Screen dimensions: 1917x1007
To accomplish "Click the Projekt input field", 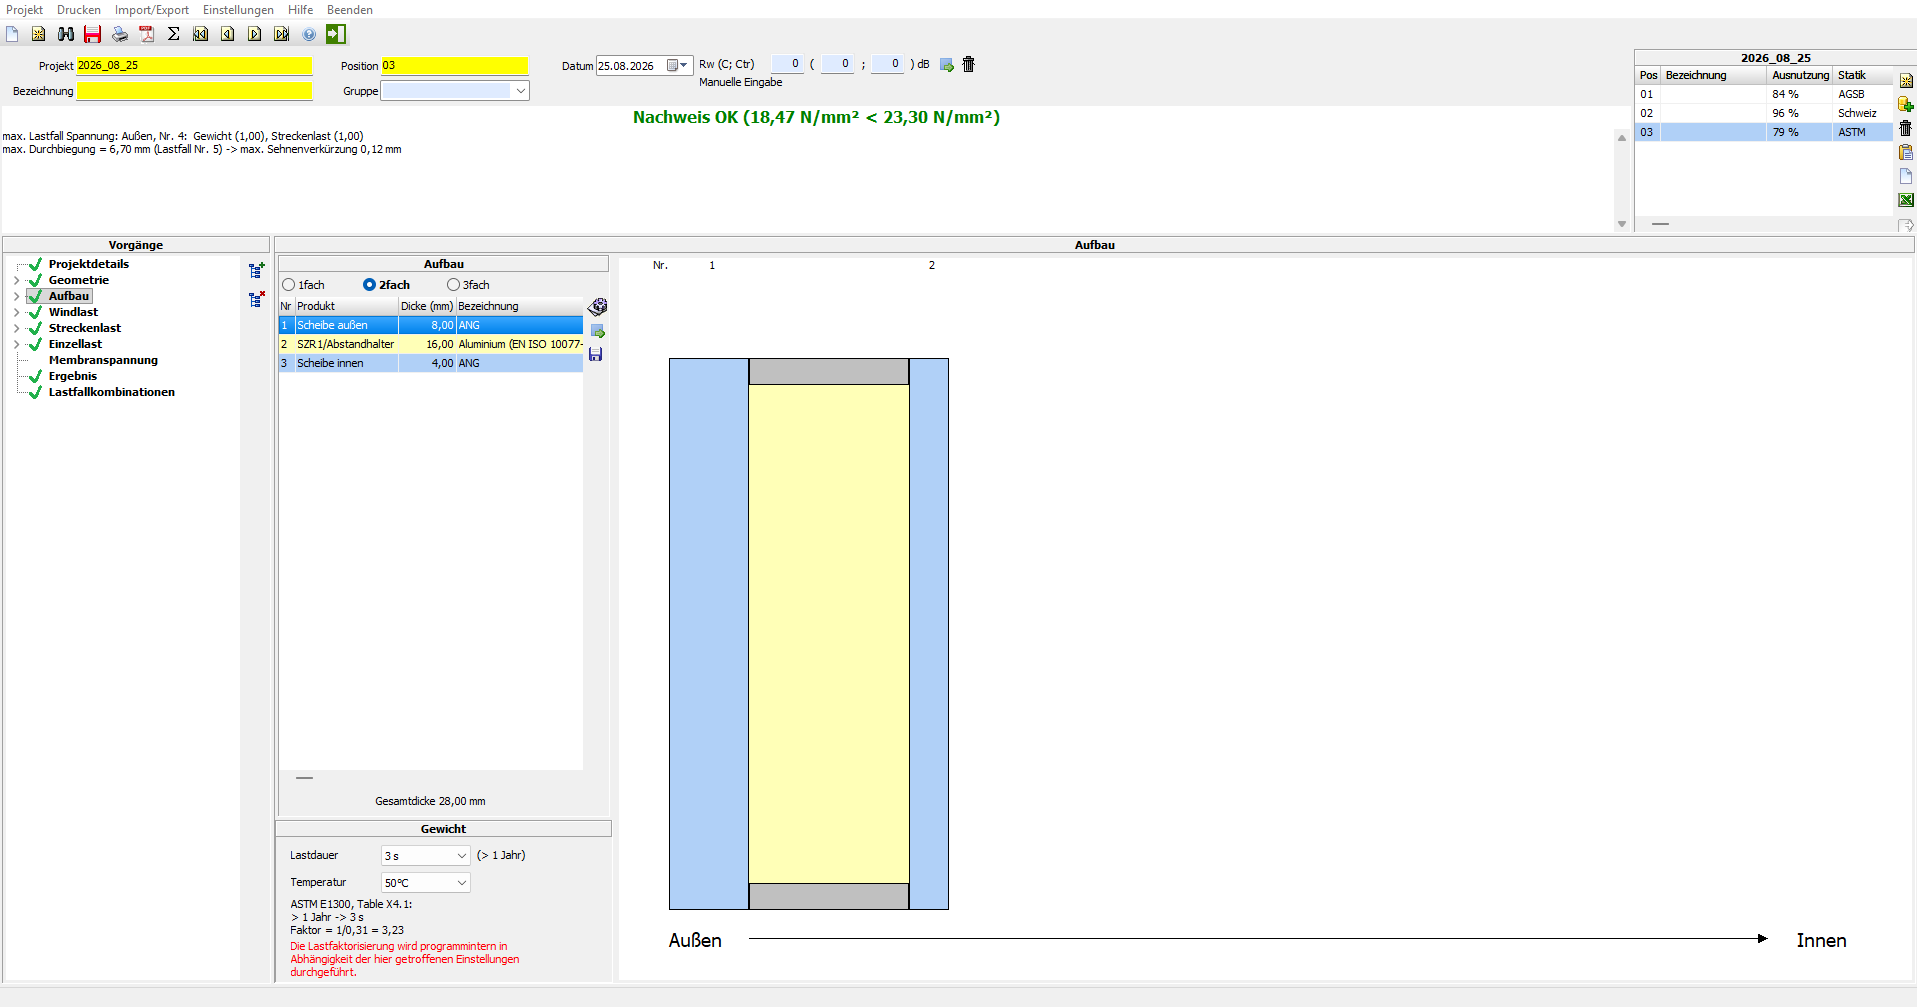I will coord(194,66).
